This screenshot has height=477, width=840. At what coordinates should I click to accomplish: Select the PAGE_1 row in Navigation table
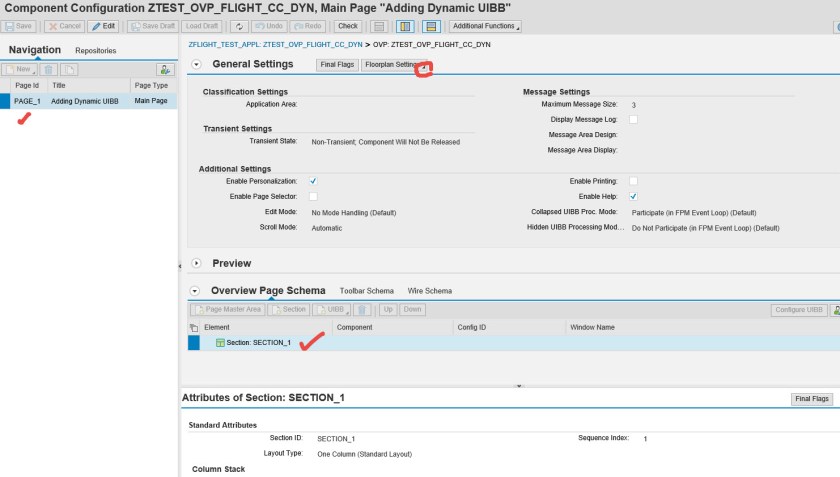click(x=27, y=101)
